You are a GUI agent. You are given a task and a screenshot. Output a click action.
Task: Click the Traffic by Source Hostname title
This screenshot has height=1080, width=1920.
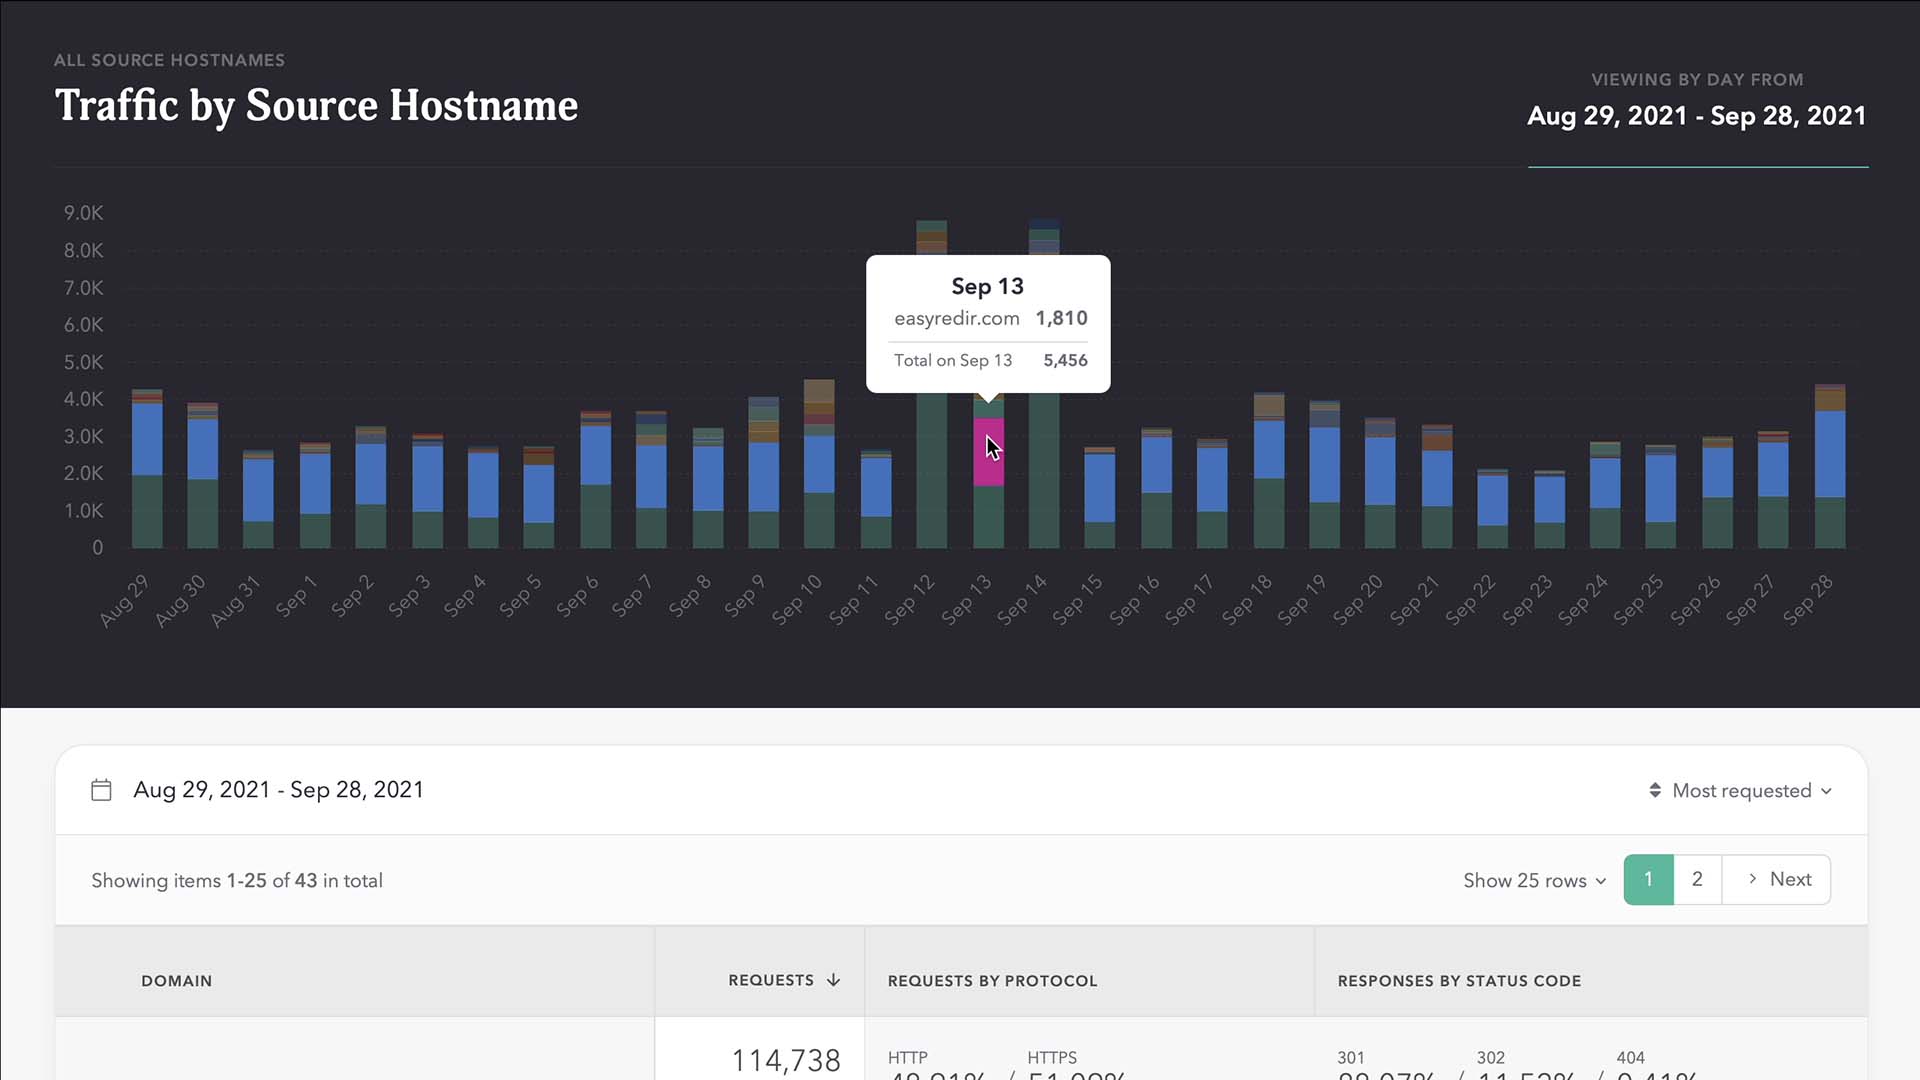click(316, 106)
